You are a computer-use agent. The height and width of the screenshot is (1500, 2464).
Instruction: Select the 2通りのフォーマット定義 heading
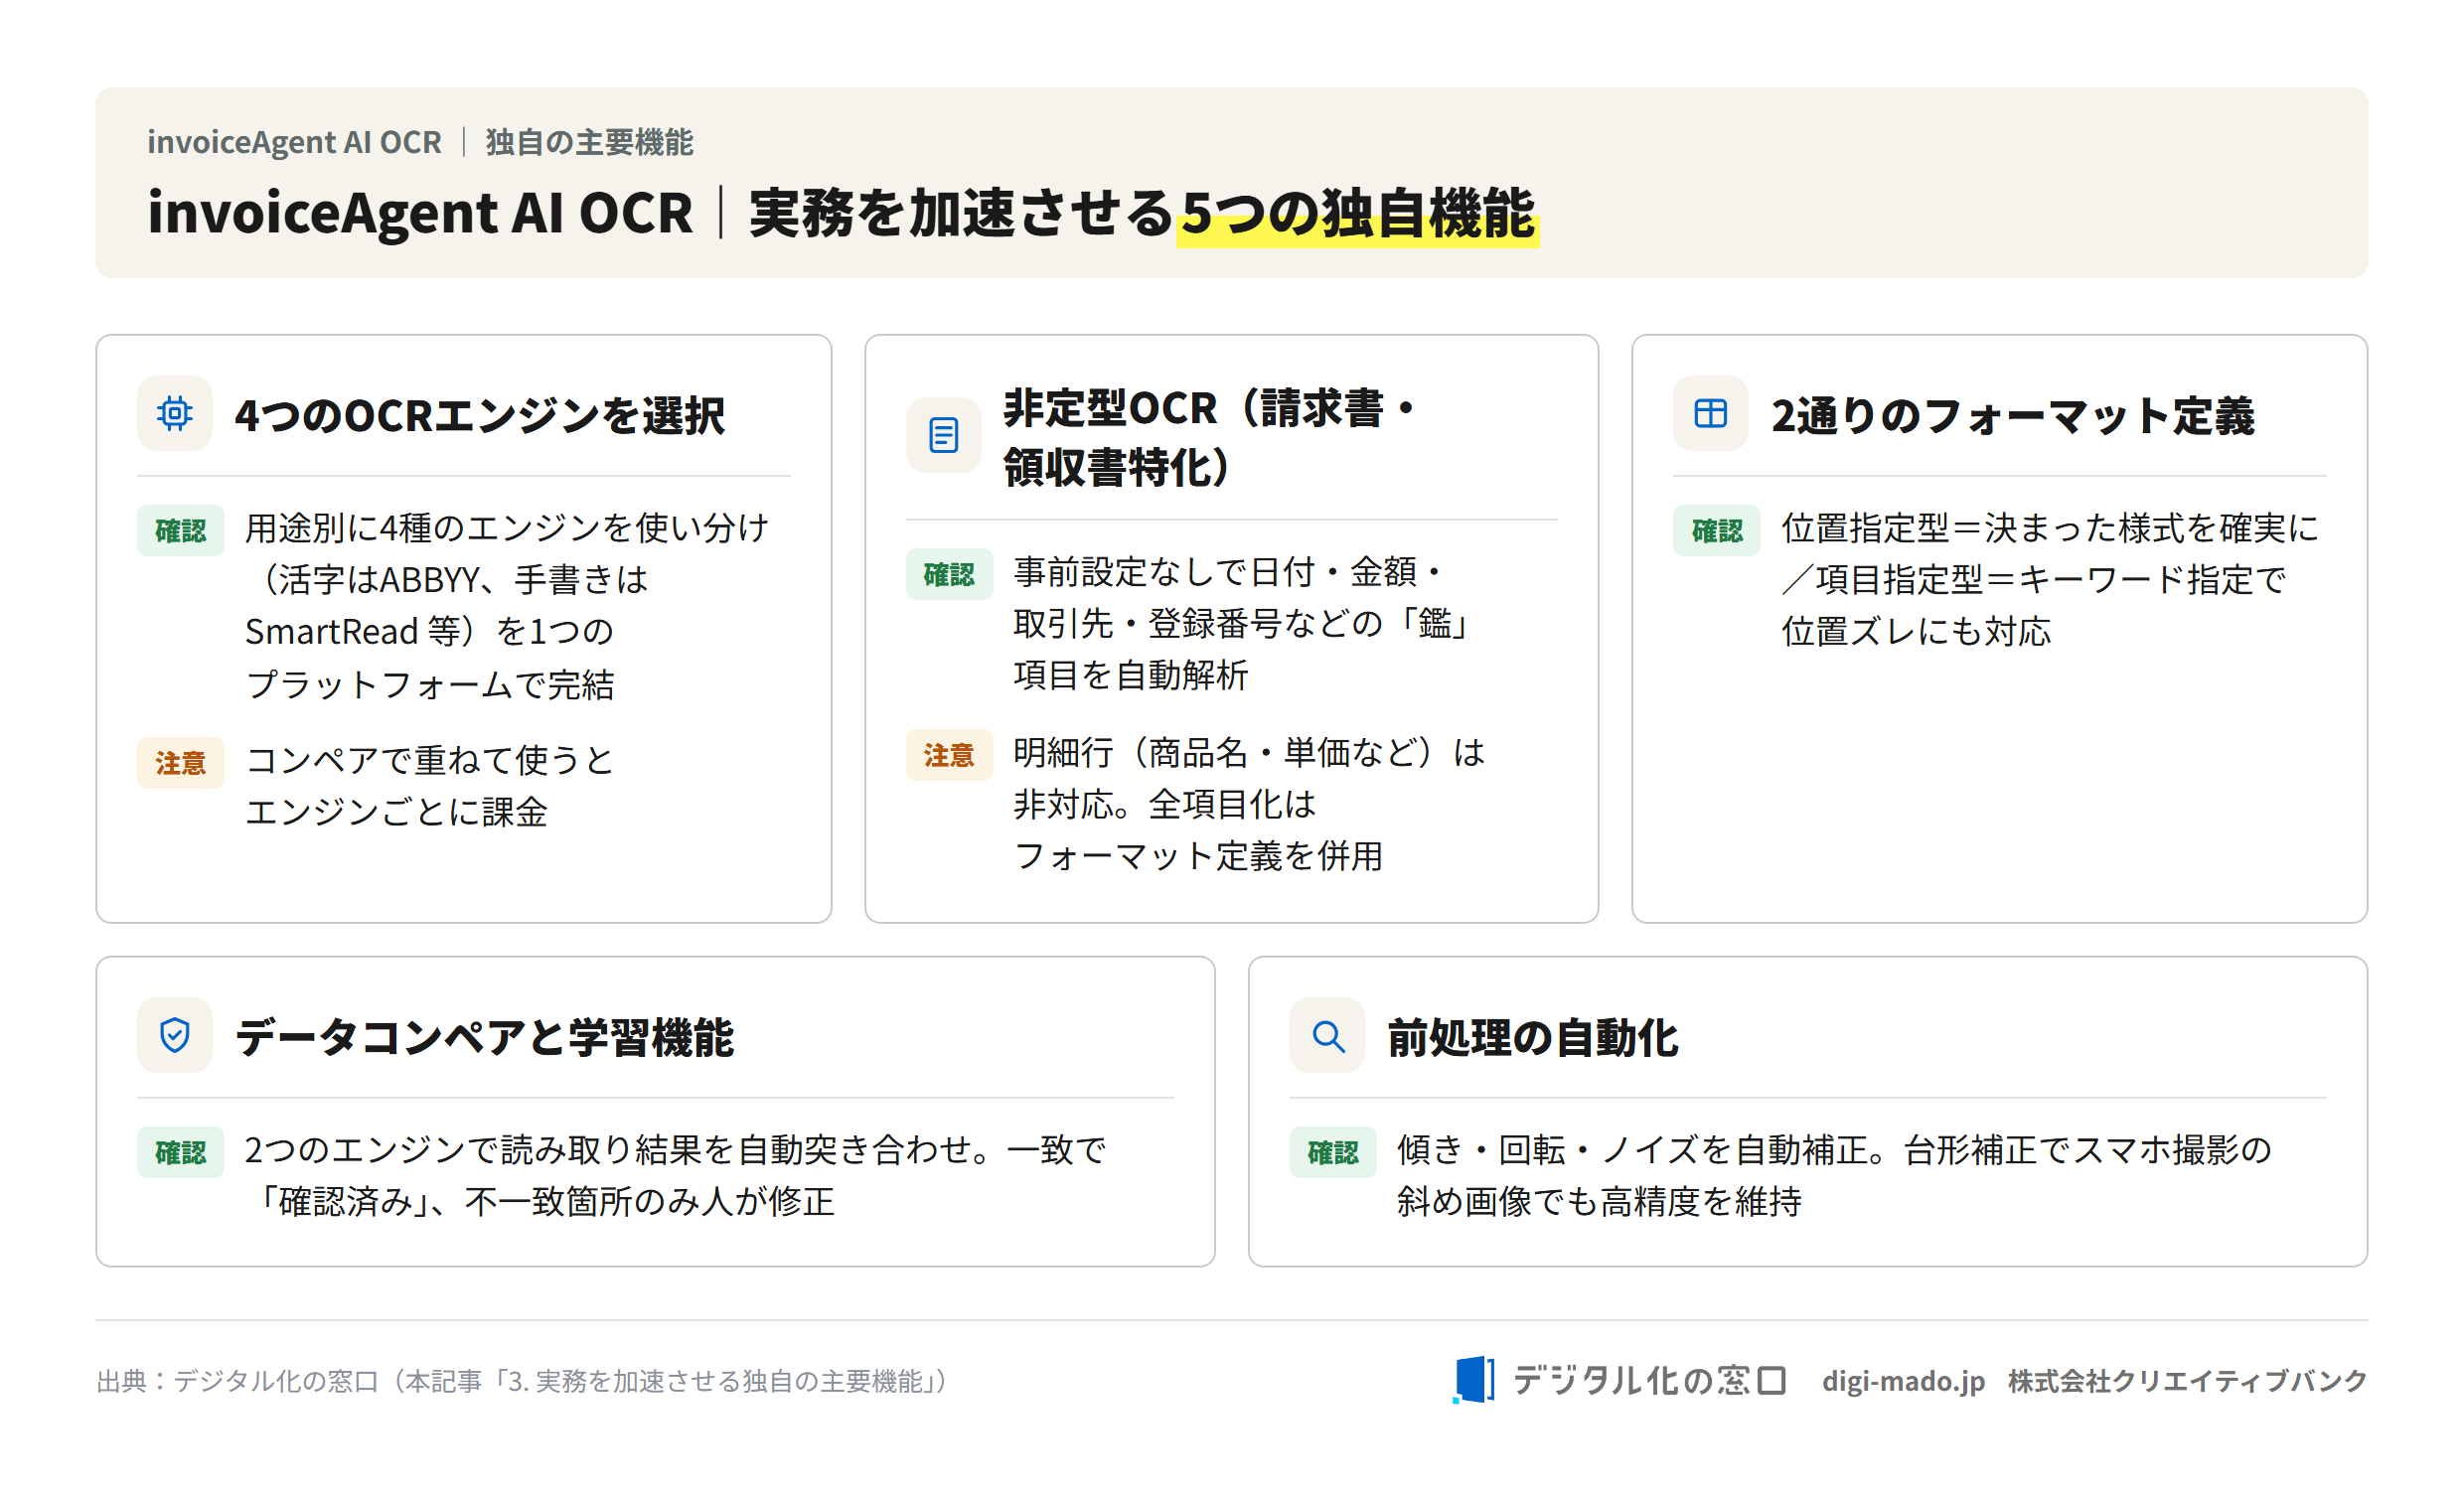pyautogui.click(x=2012, y=415)
